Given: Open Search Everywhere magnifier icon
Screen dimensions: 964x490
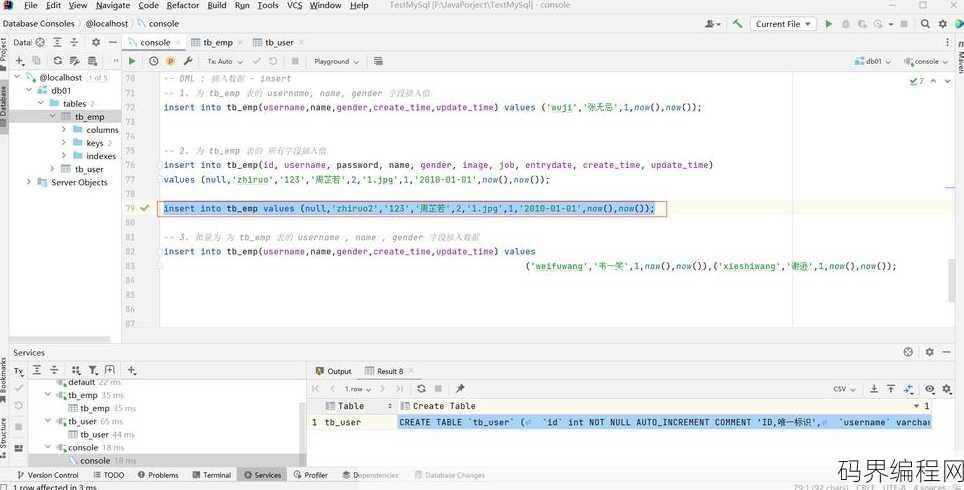Looking at the screenshot, I should coord(925,24).
